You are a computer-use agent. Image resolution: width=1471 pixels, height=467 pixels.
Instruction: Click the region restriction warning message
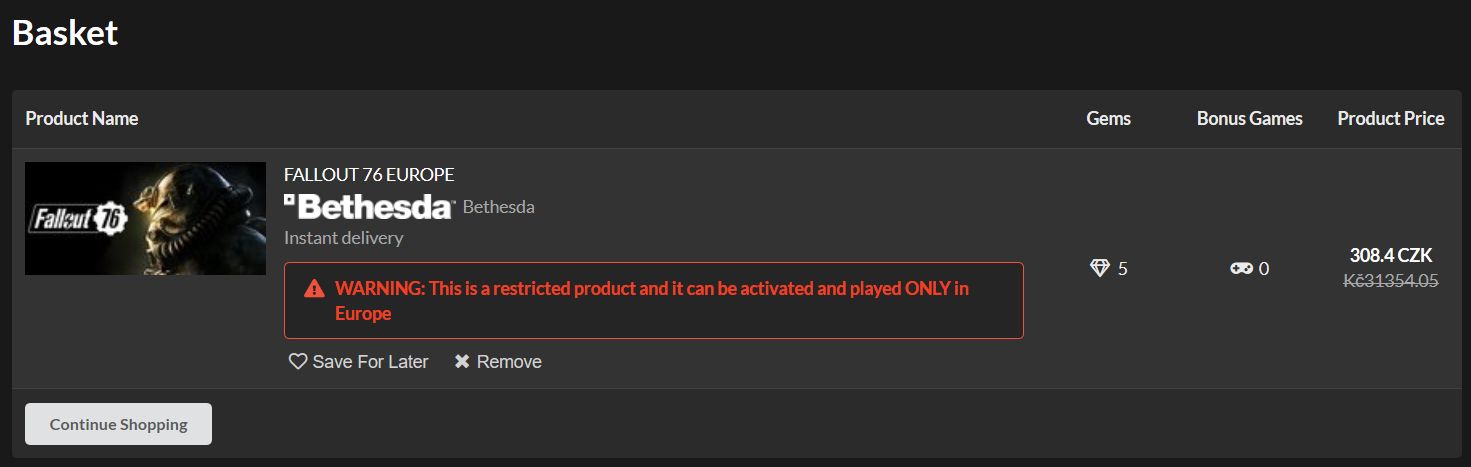(x=654, y=301)
